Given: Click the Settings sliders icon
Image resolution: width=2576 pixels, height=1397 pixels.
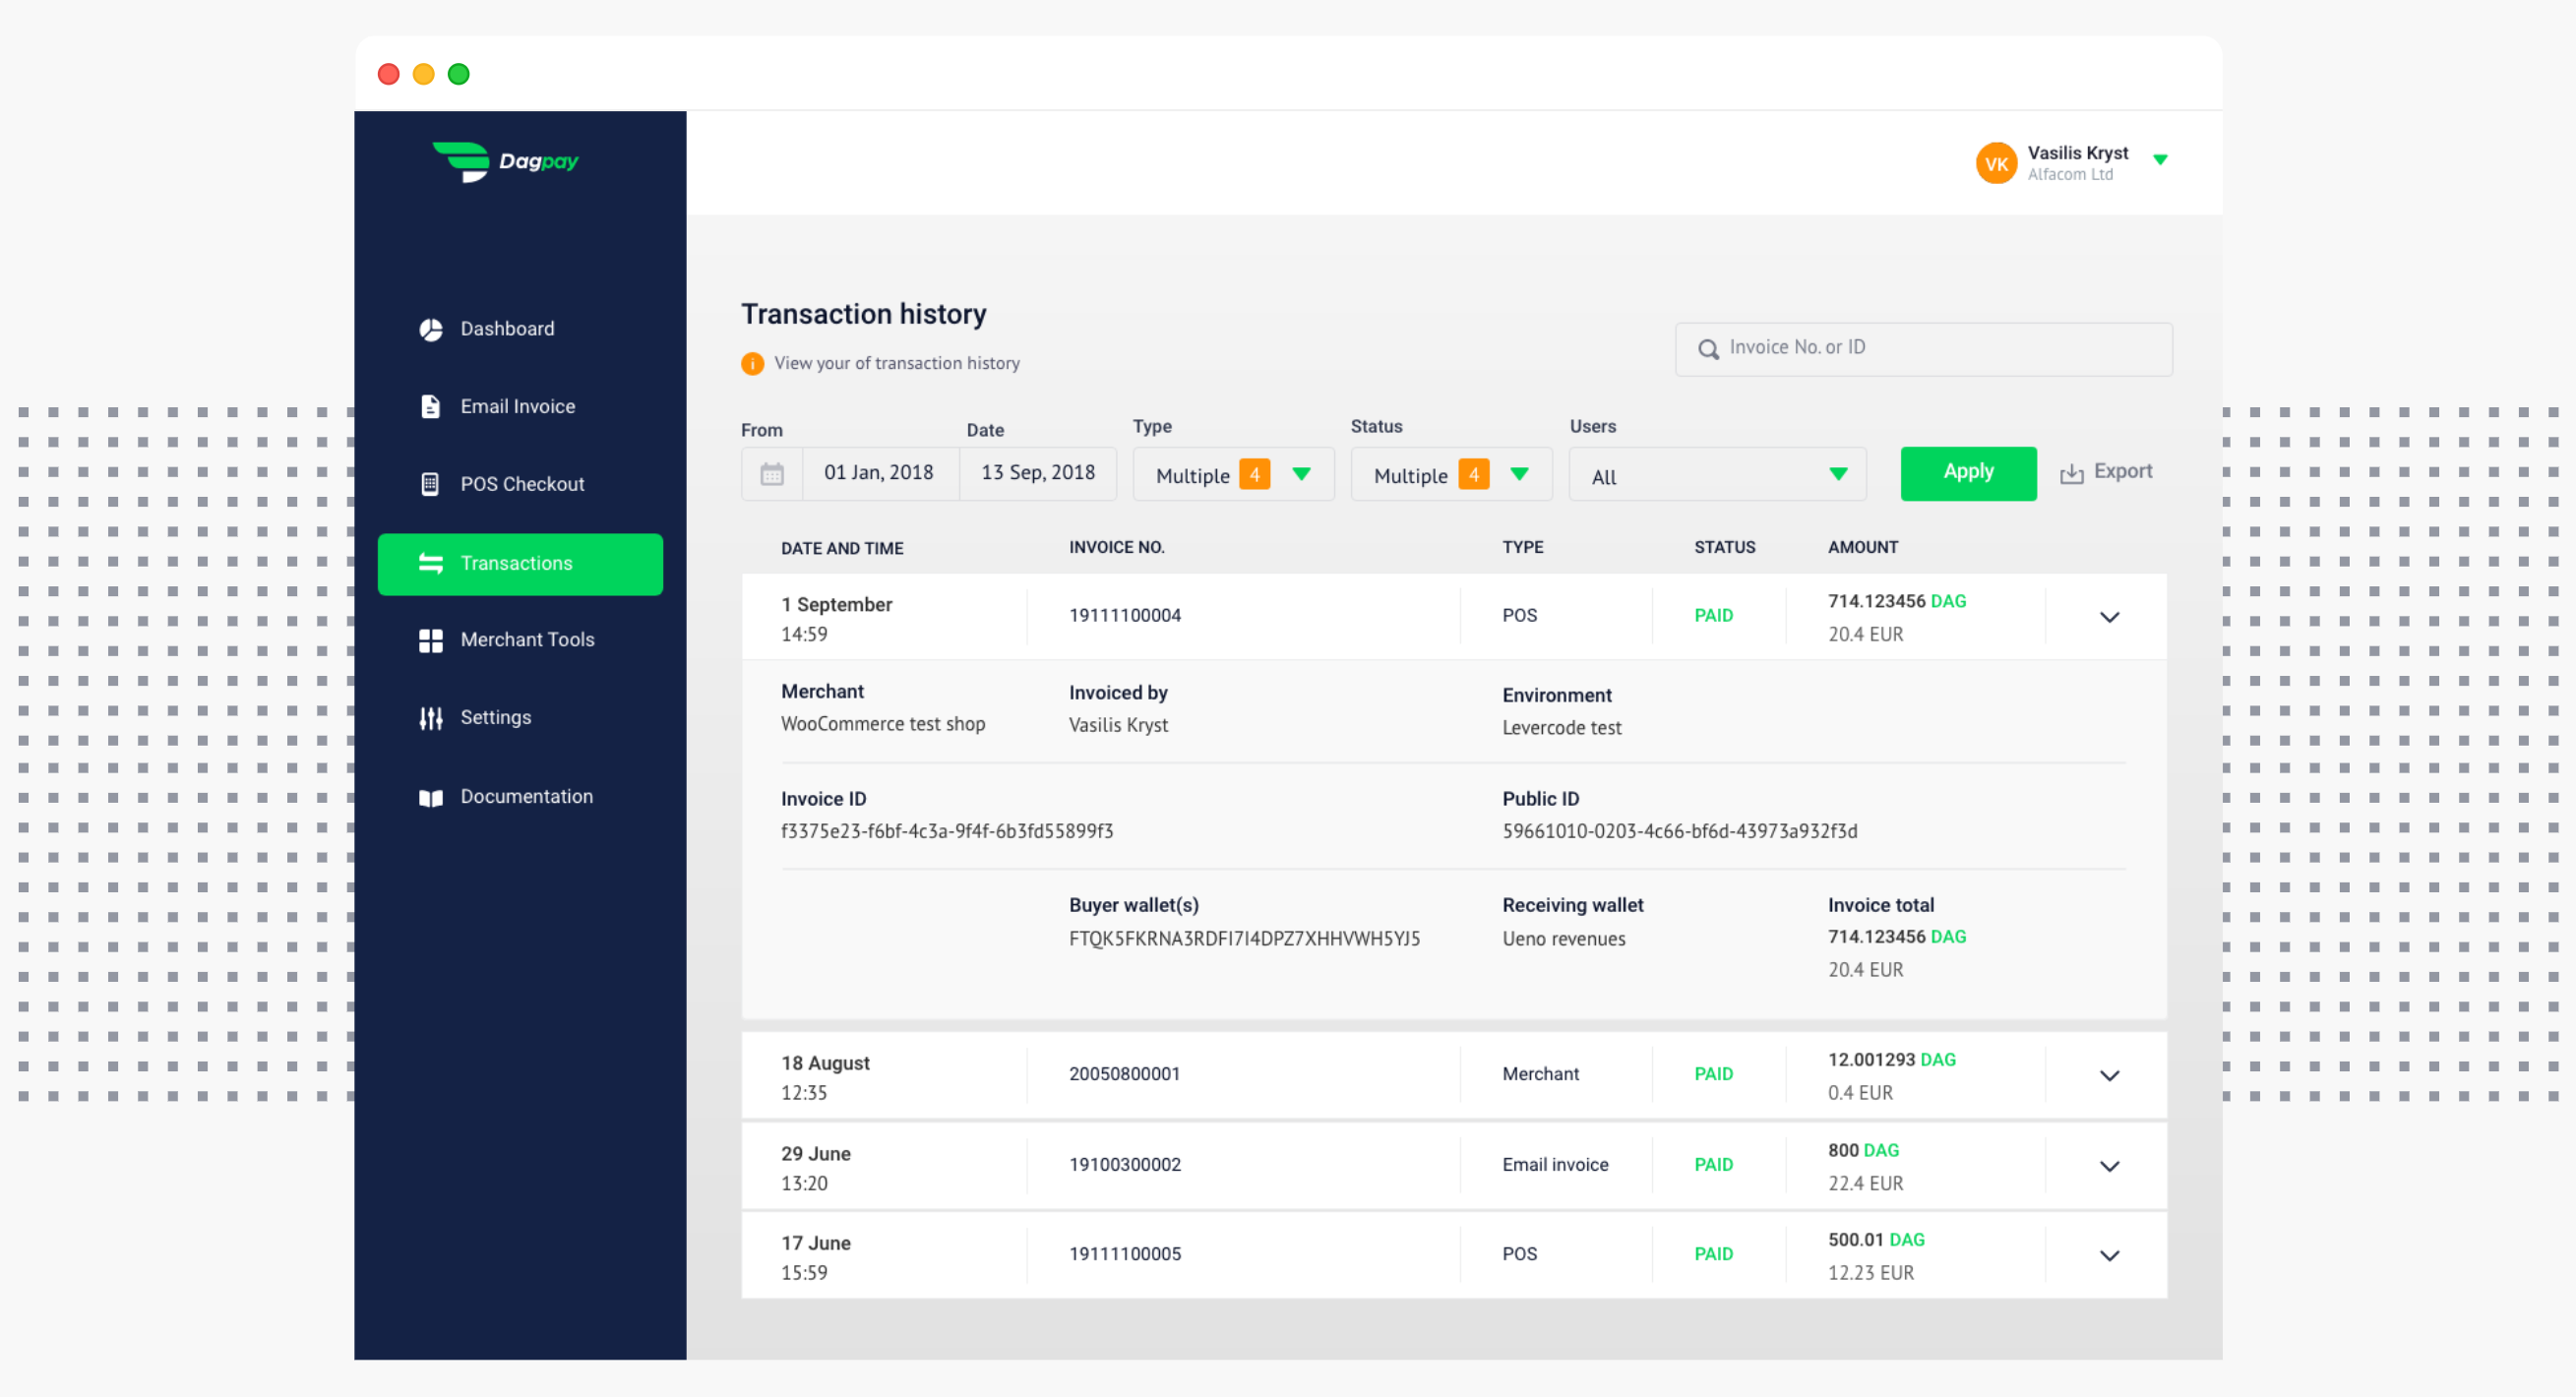Looking at the screenshot, I should pos(430,718).
